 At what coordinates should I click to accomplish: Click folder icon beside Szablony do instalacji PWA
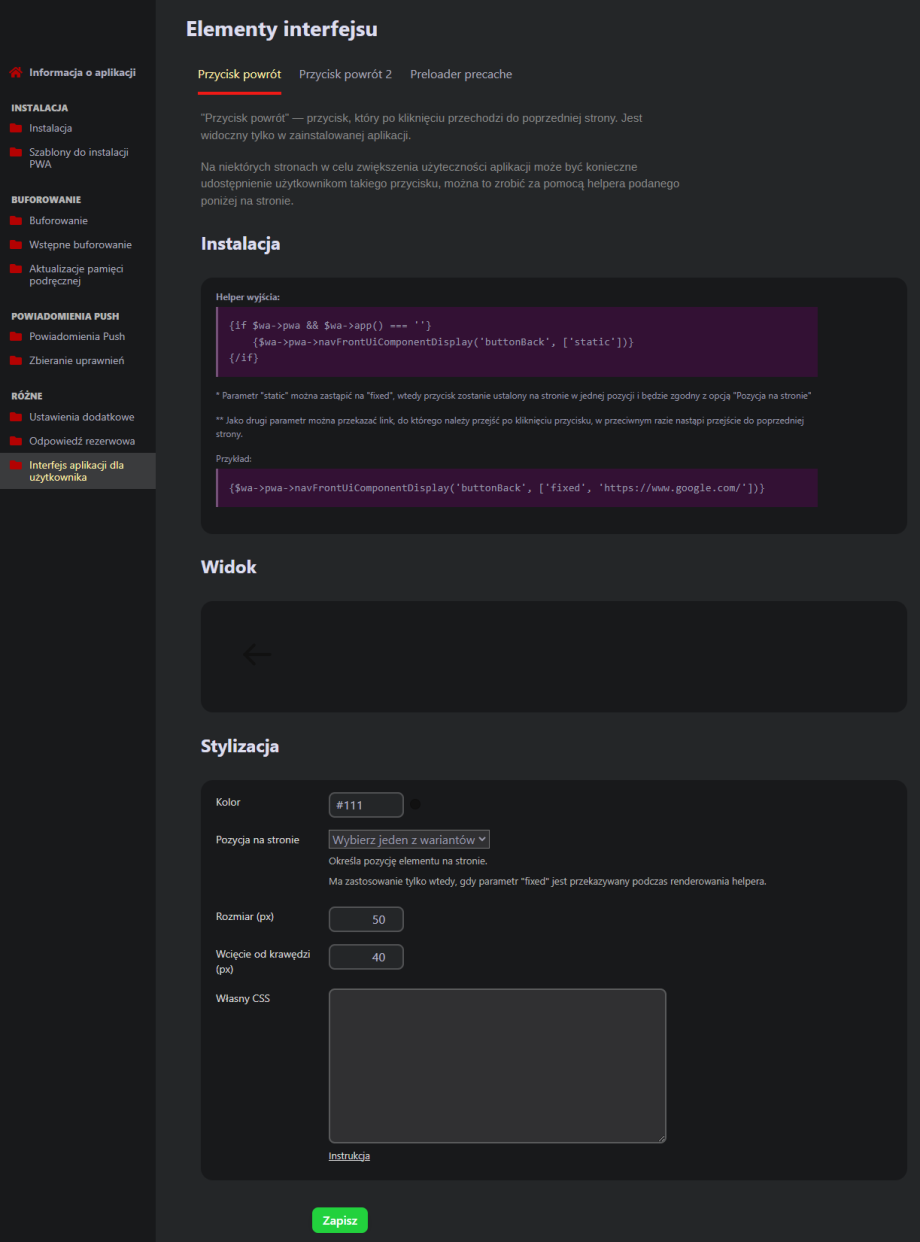coord(16,152)
